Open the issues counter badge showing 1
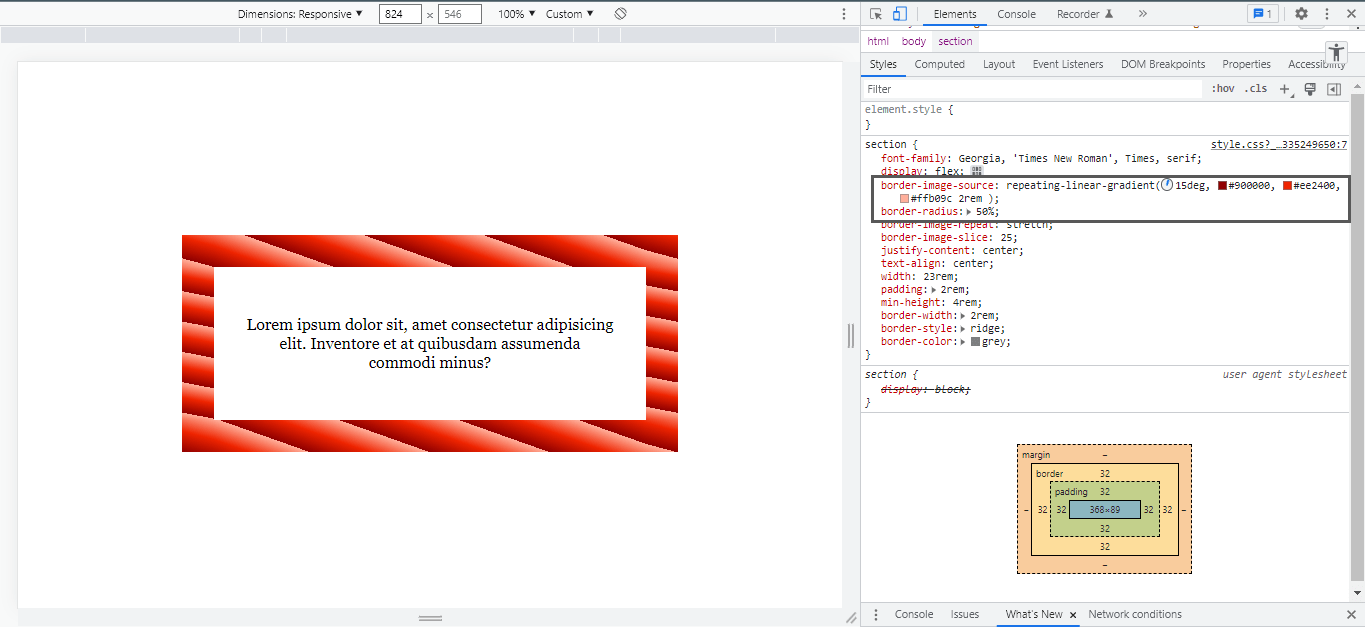 pyautogui.click(x=1262, y=14)
